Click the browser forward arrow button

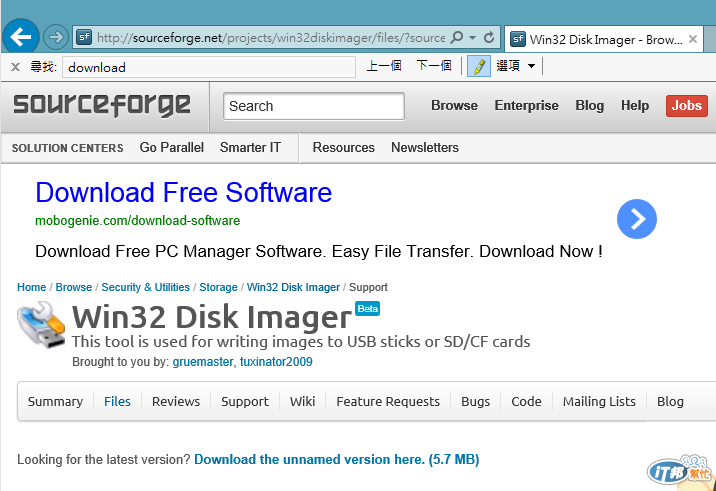click(56, 37)
